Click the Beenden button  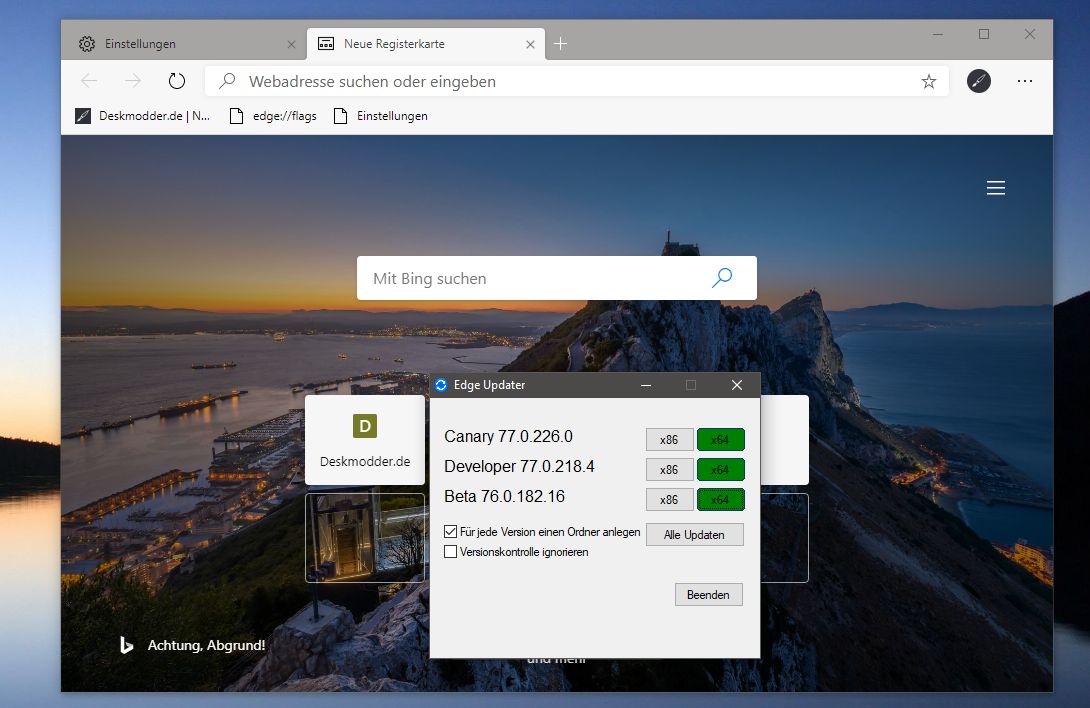point(708,595)
